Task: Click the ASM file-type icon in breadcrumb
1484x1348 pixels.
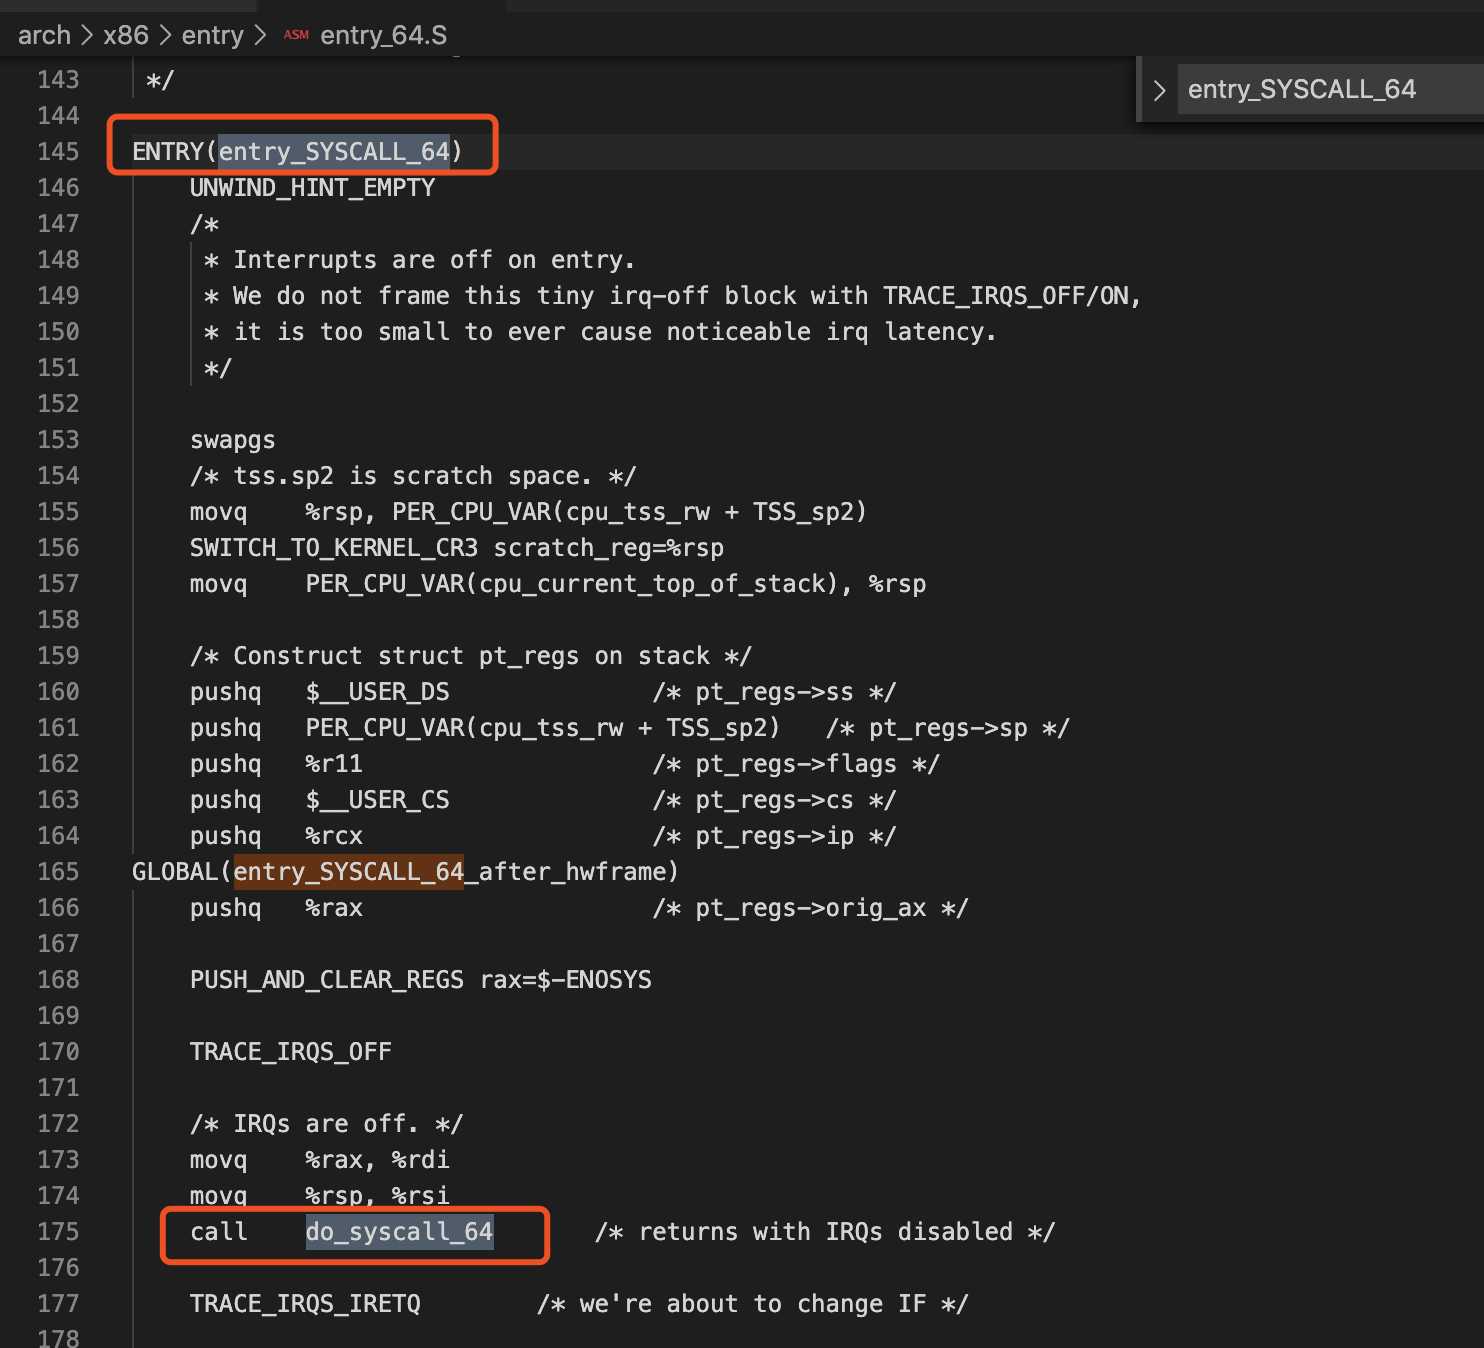Action: 296,35
